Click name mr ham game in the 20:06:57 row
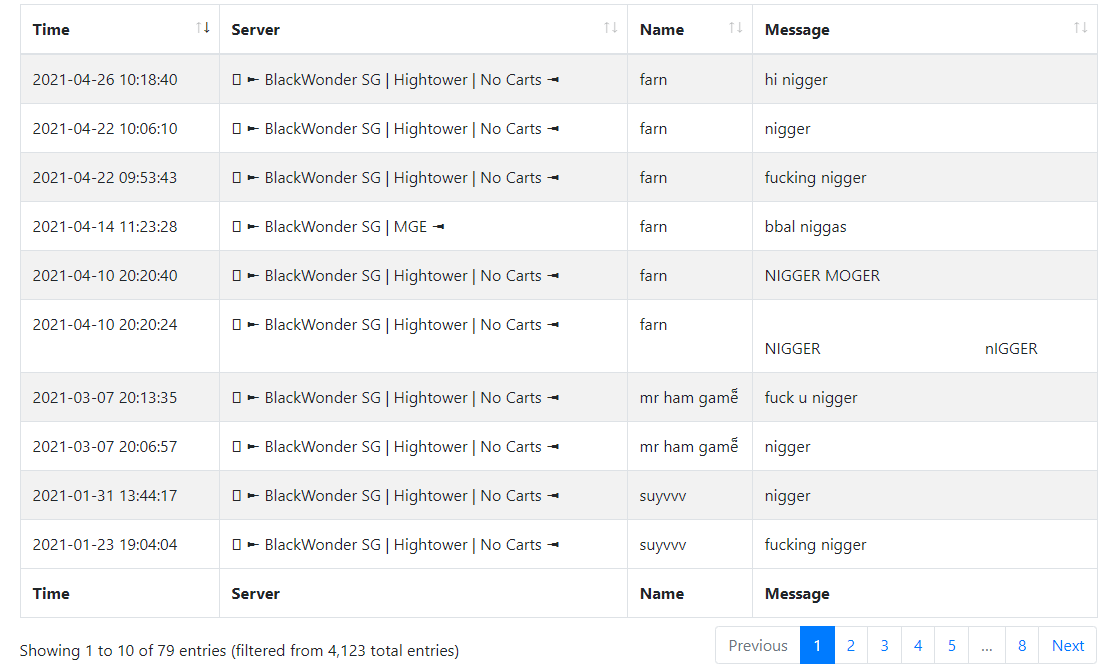The height and width of the screenshot is (669, 1107). [689, 446]
